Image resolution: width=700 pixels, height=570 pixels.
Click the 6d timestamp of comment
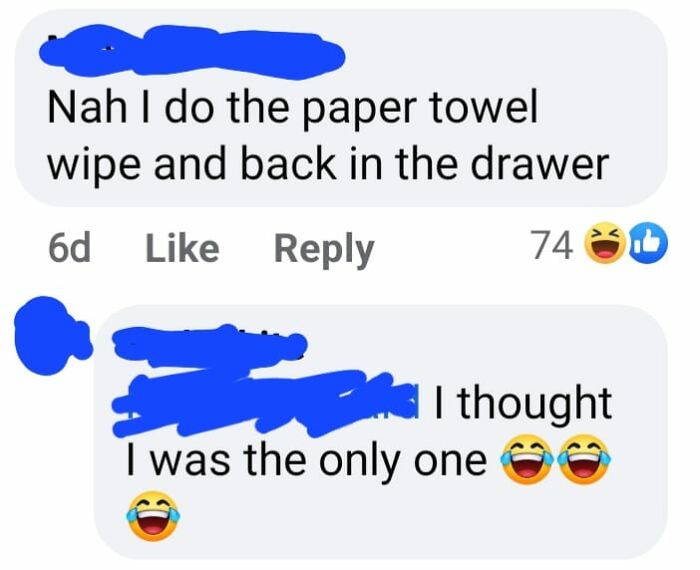coord(69,248)
